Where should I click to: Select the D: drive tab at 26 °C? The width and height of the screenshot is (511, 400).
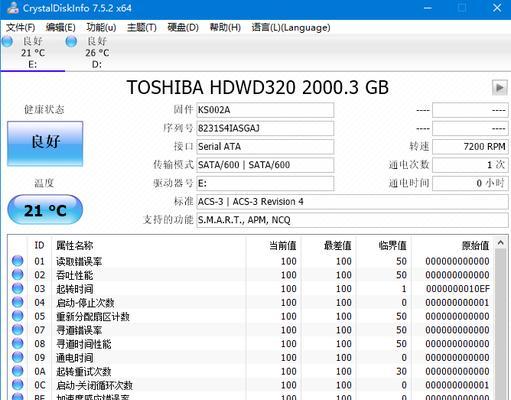tap(97, 53)
